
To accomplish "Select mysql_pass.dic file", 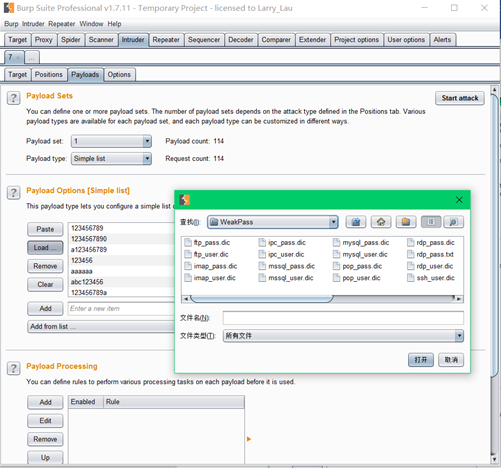I will 361,242.
